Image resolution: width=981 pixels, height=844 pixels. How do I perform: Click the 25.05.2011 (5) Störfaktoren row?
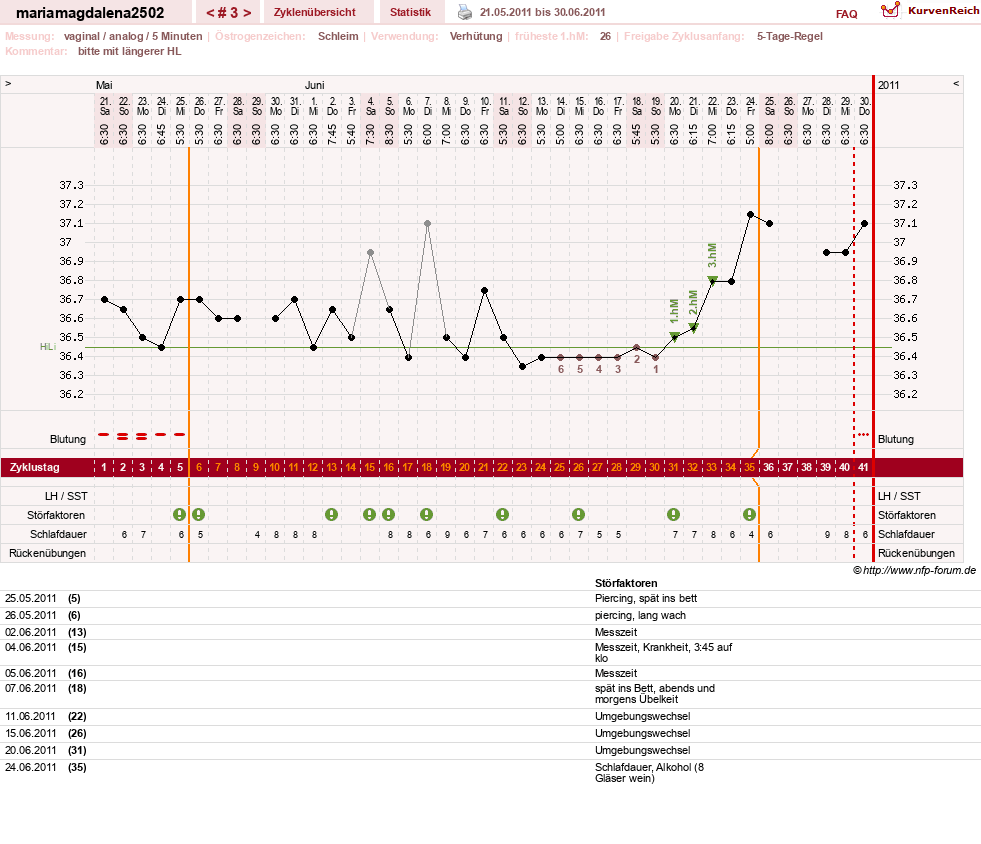click(490, 599)
